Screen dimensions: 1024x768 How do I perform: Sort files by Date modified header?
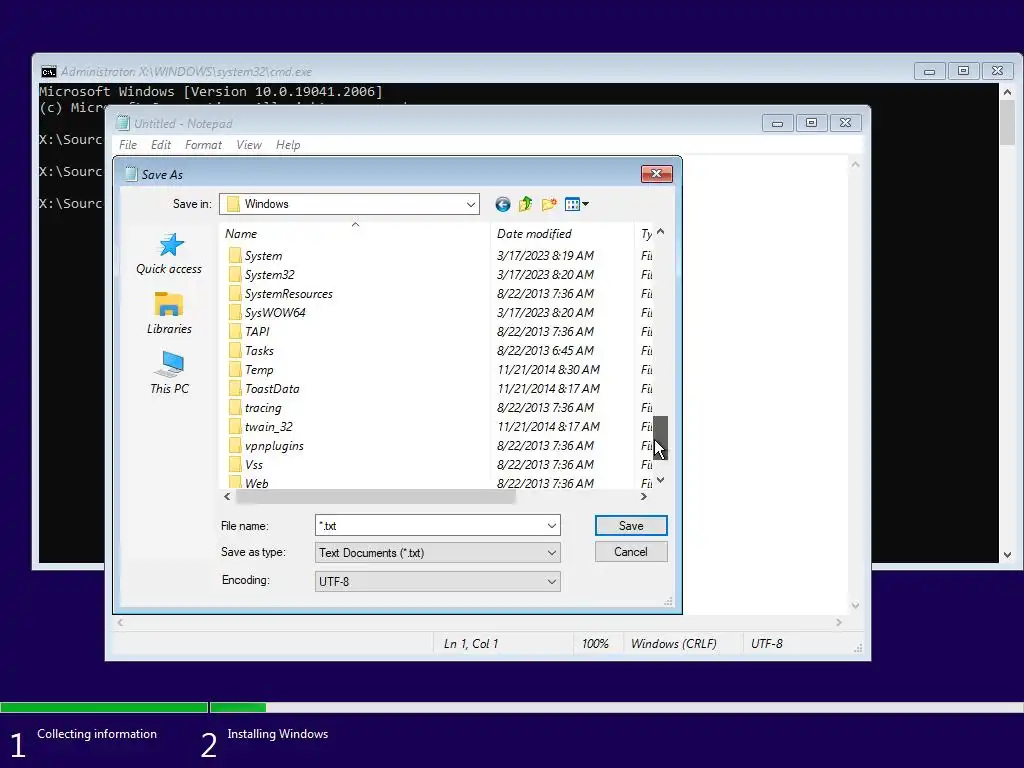(x=562, y=234)
